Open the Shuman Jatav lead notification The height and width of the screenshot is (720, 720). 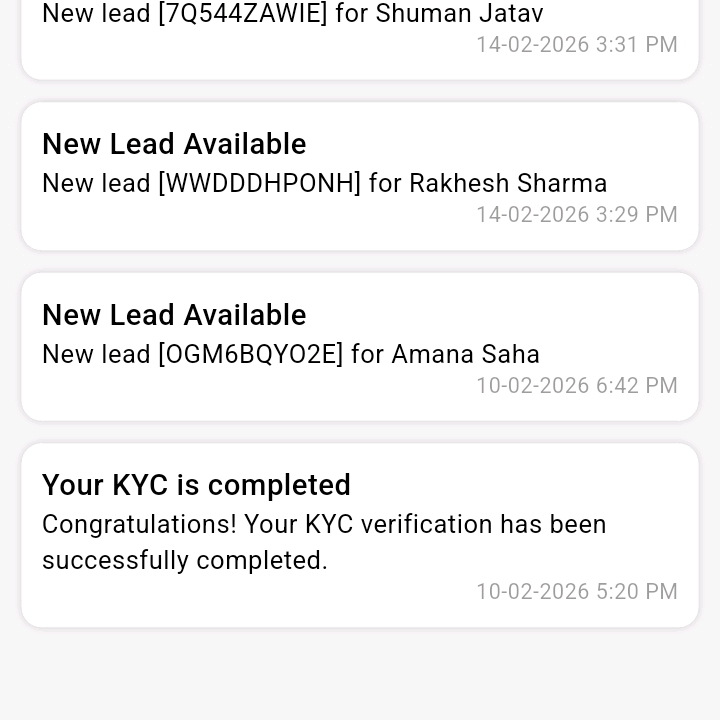pos(360,37)
